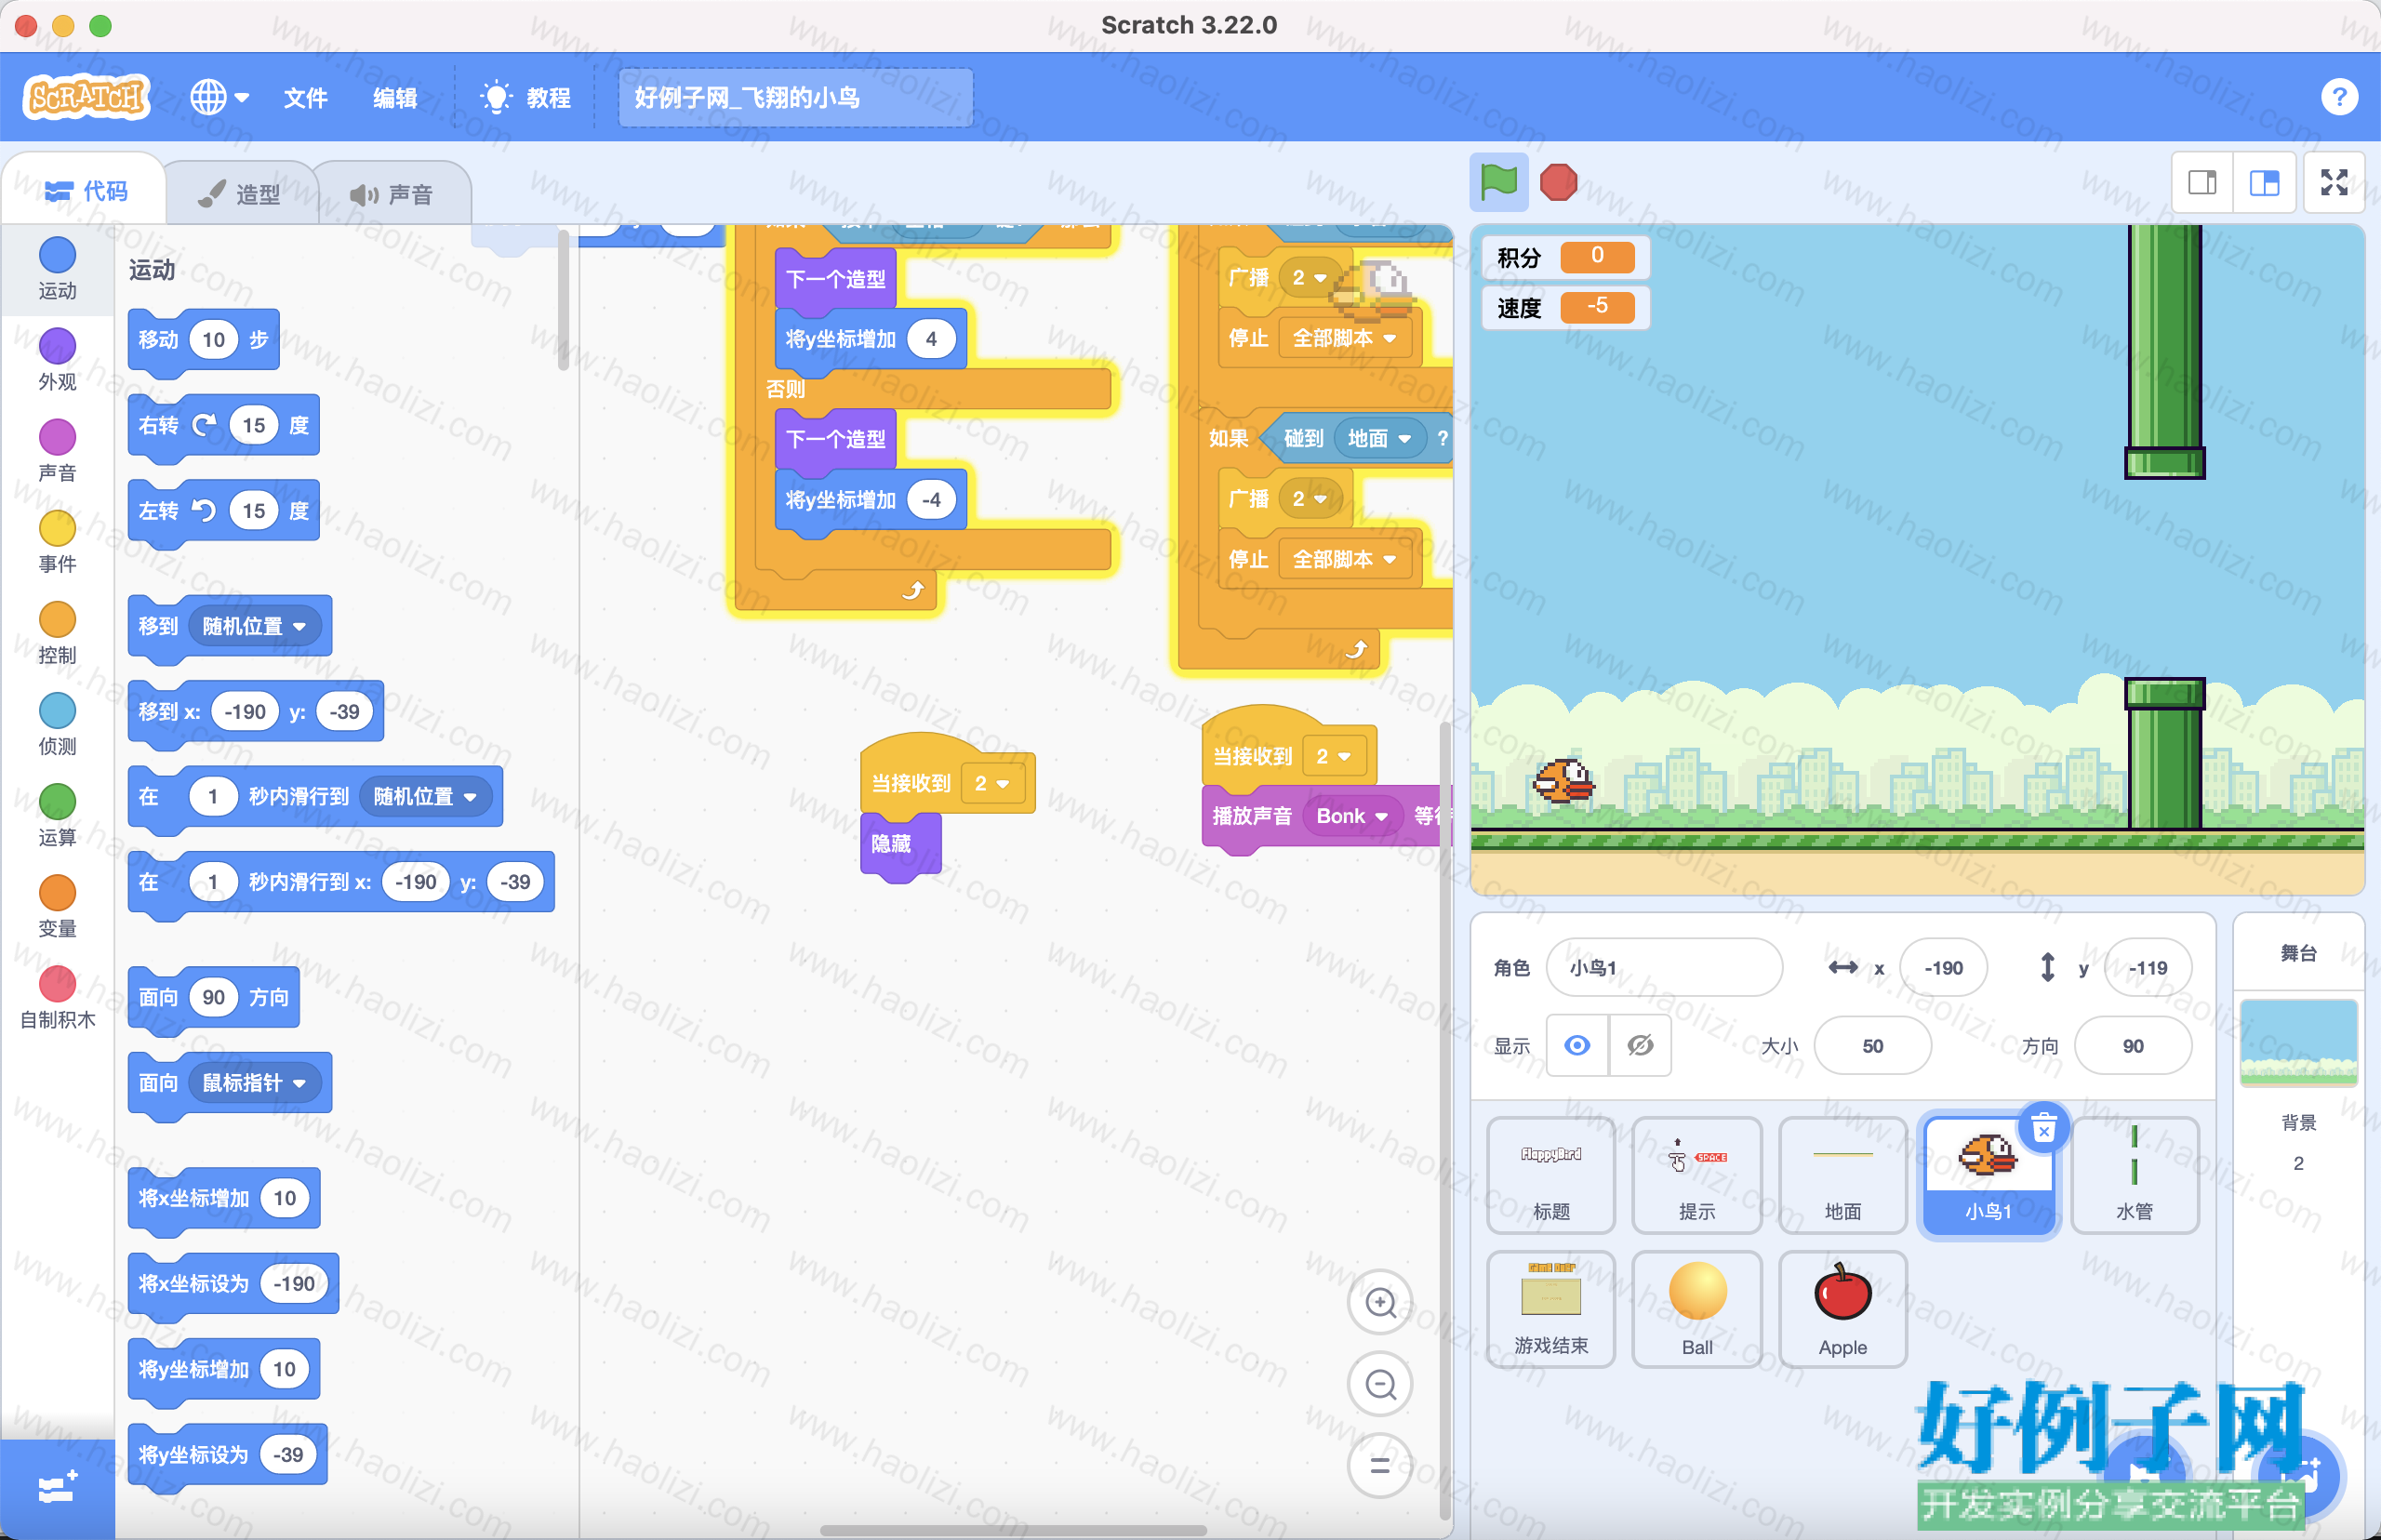Edit the sprite name field 小鸟1

point(1664,967)
